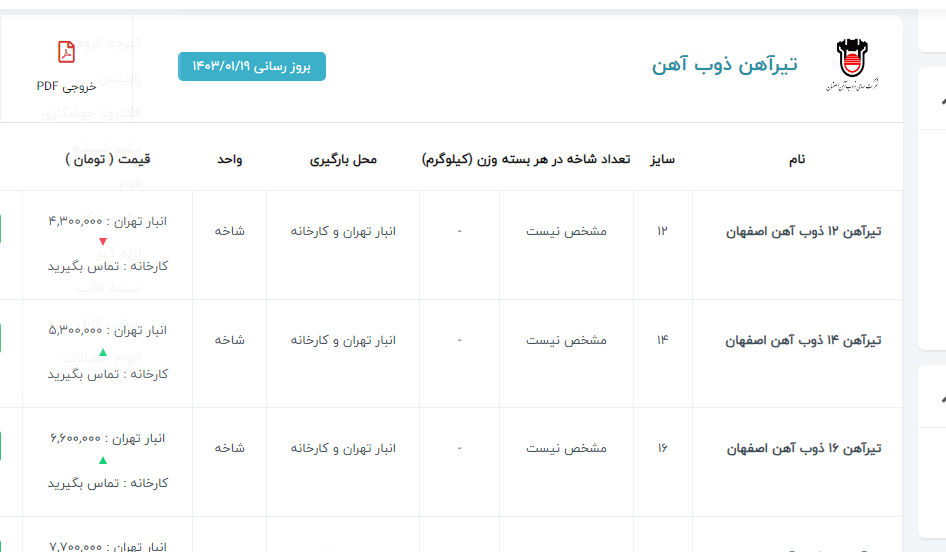Click green up arrow under 6,600,000 price
946x552 pixels.
102,460
